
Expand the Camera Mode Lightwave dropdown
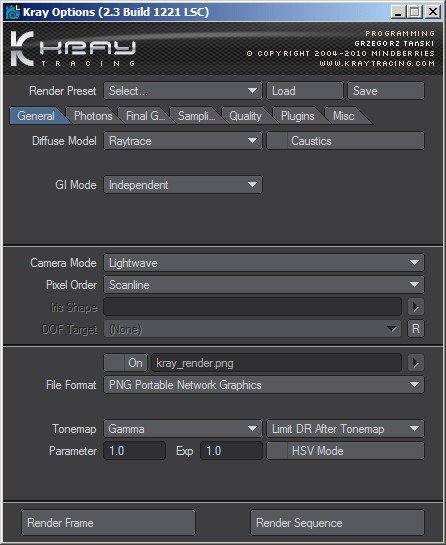coord(264,263)
